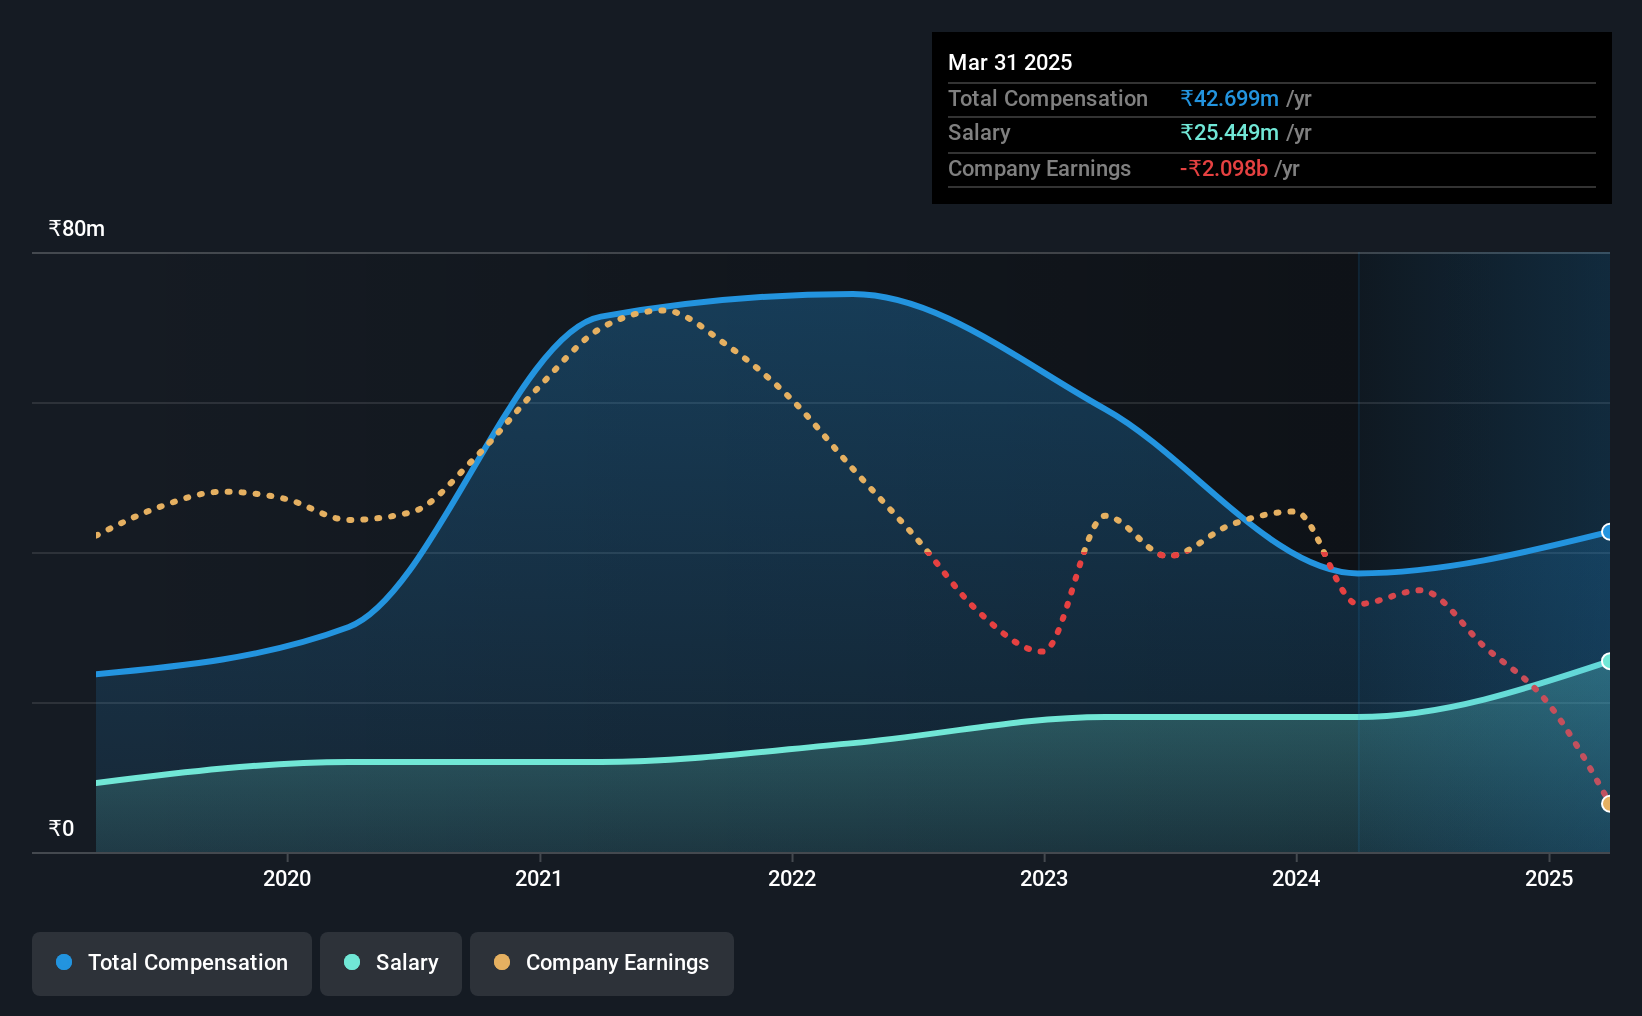The height and width of the screenshot is (1016, 1642).
Task: Click the orange Company Earnings endpoint marker
Action: 1608,804
